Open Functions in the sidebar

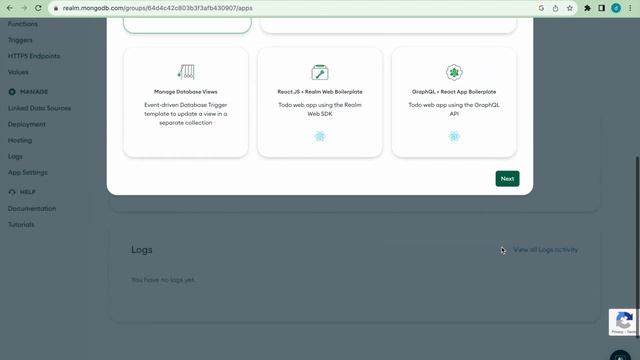23,24
